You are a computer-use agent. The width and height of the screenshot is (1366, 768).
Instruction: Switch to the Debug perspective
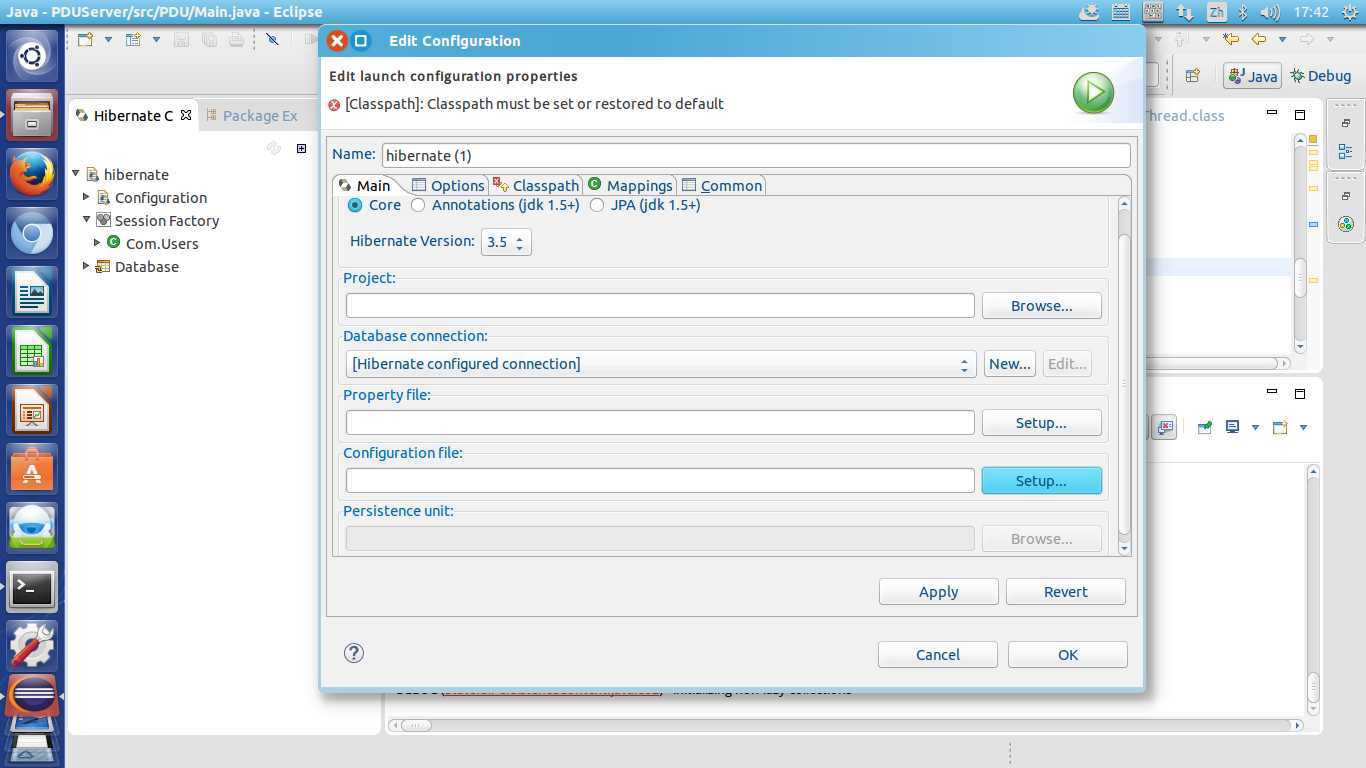tap(1322, 76)
